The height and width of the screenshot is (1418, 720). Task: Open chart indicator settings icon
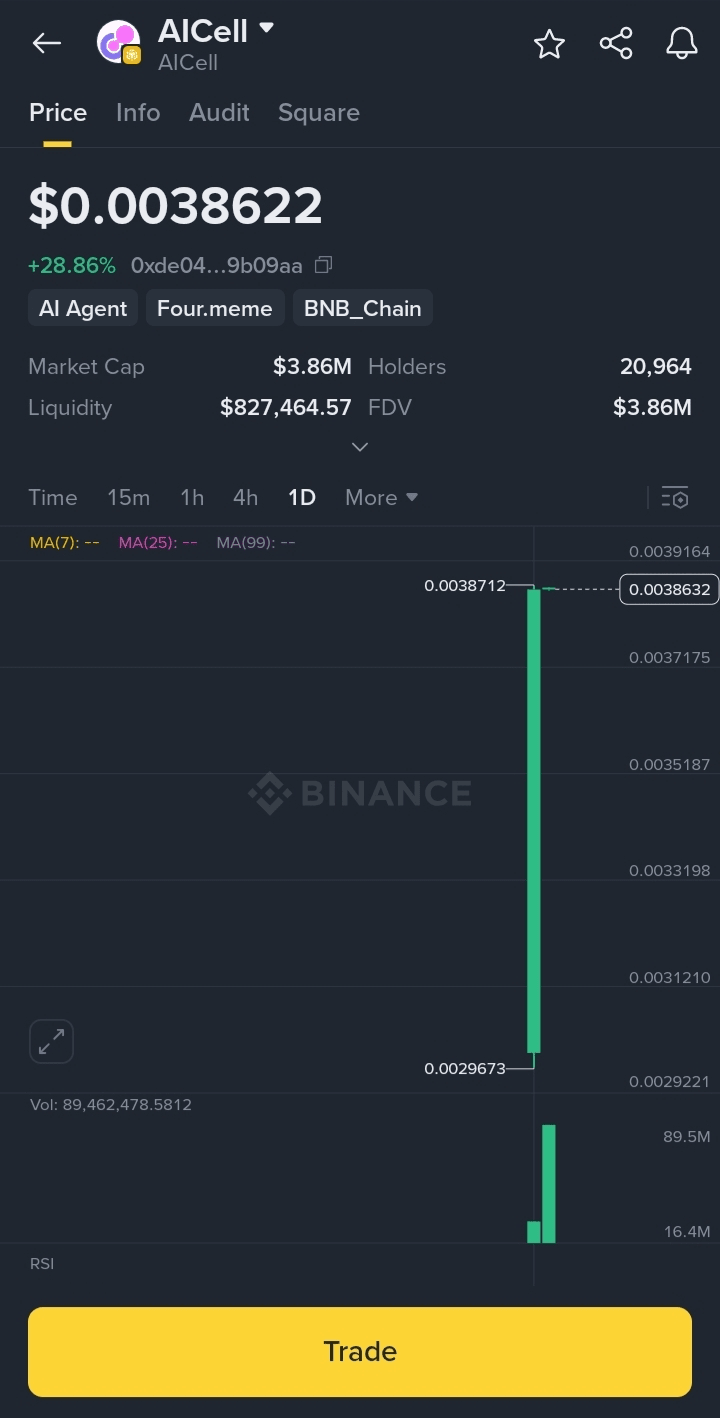point(675,497)
